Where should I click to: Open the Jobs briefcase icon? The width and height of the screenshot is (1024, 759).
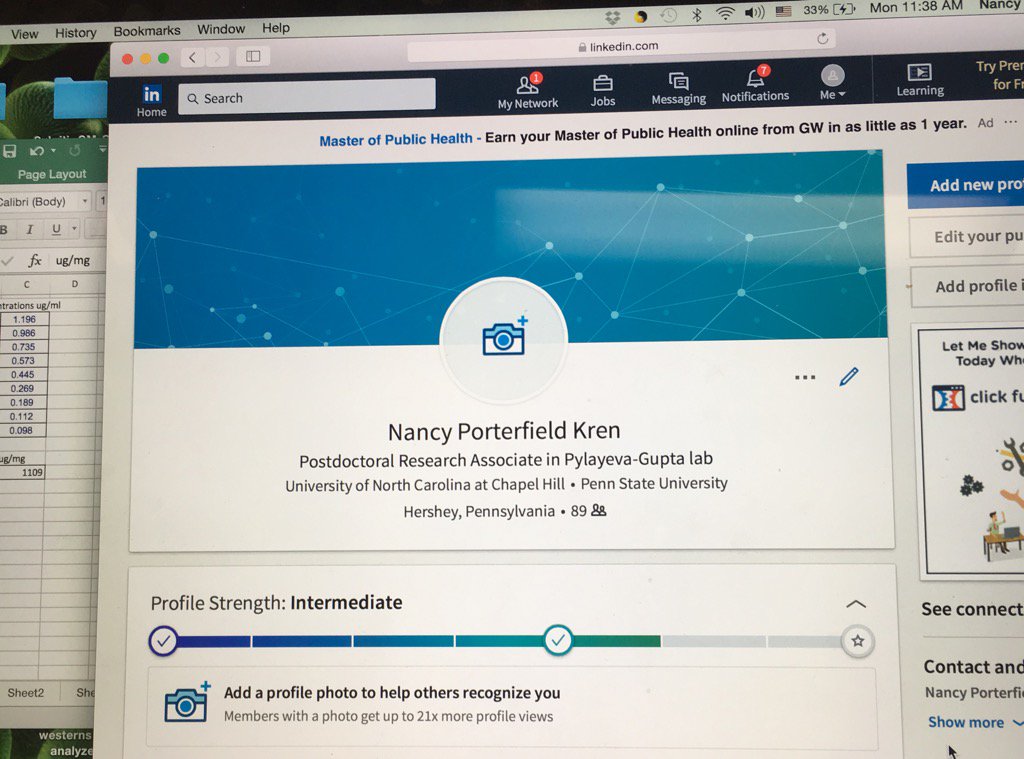pyautogui.click(x=603, y=90)
